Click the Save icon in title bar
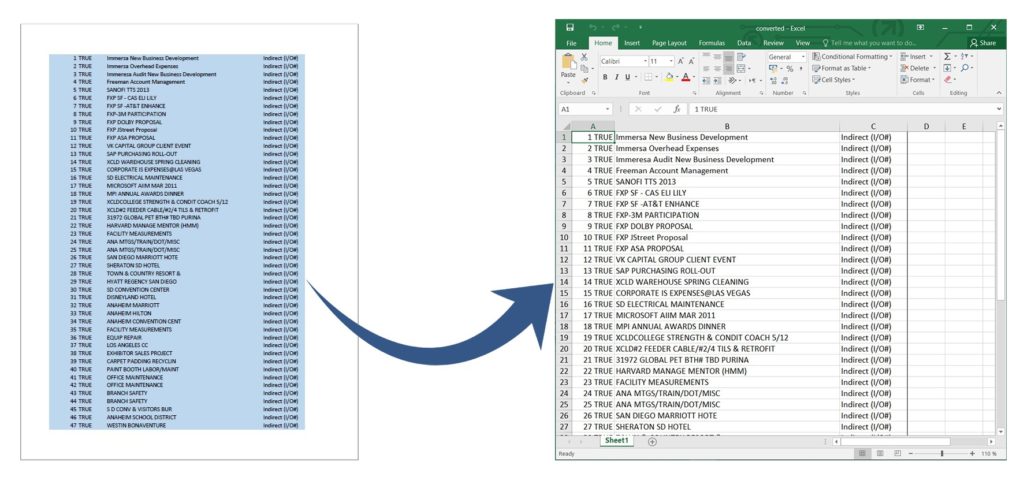1024x484 pixels. (569, 27)
